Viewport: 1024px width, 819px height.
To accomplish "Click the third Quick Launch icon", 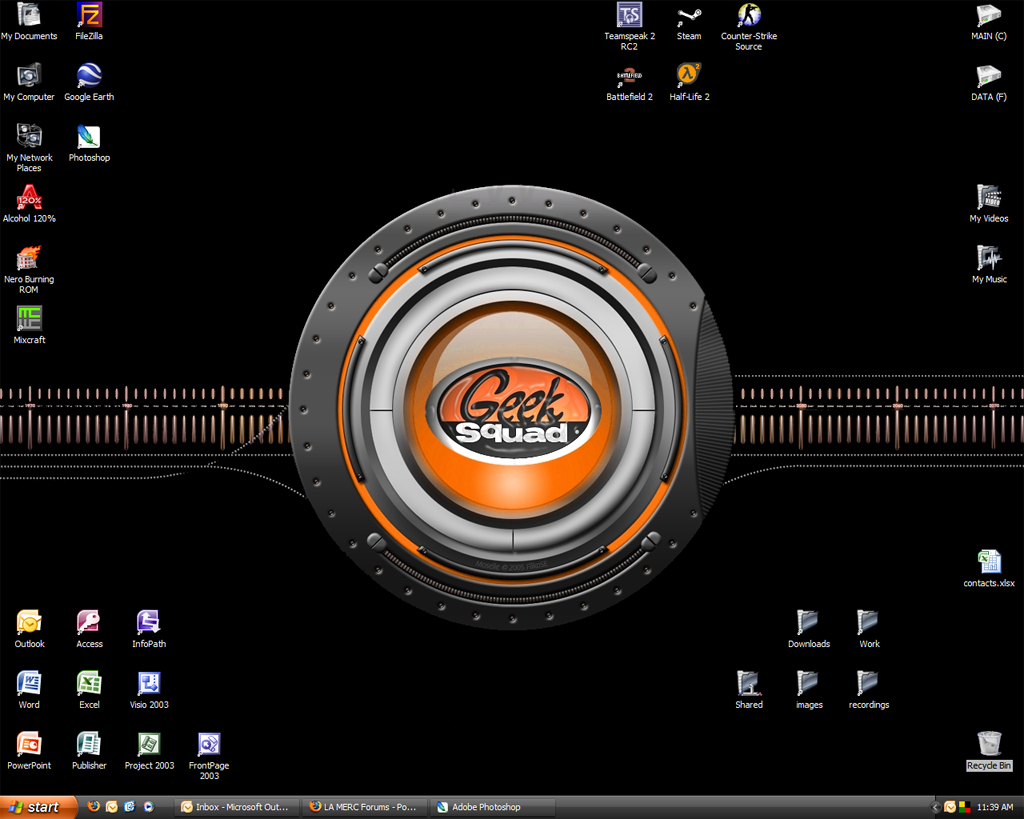I will click(130, 807).
